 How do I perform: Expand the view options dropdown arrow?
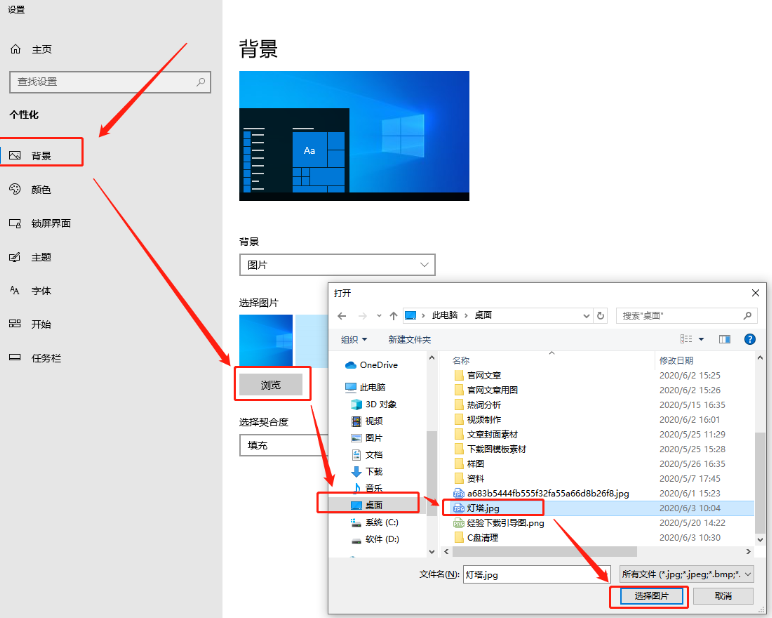click(701, 340)
